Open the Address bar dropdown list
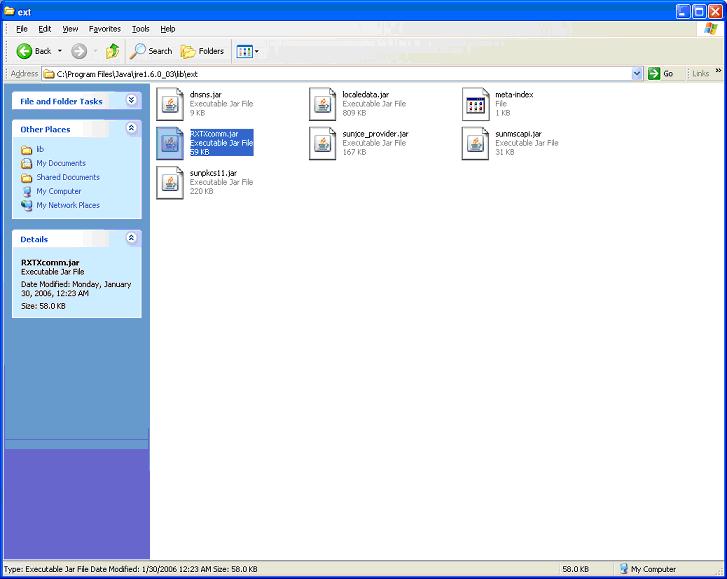 (x=637, y=73)
